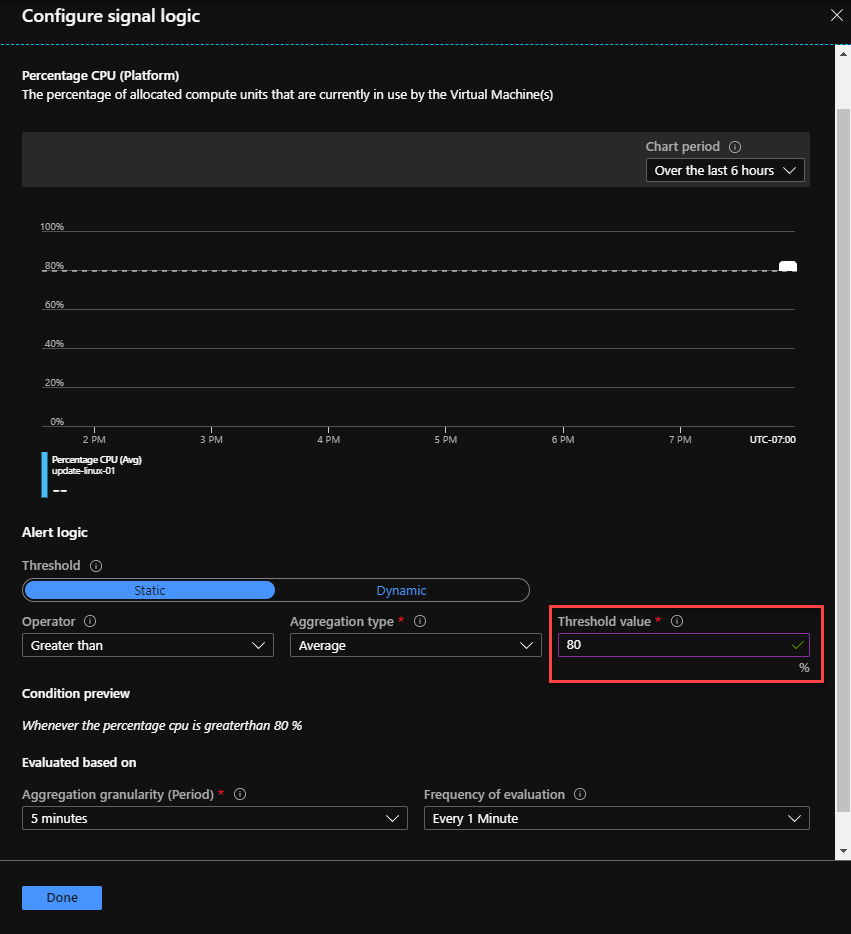The height and width of the screenshot is (934, 851).
Task: Open the Aggregation type dropdown
Action: tap(415, 646)
